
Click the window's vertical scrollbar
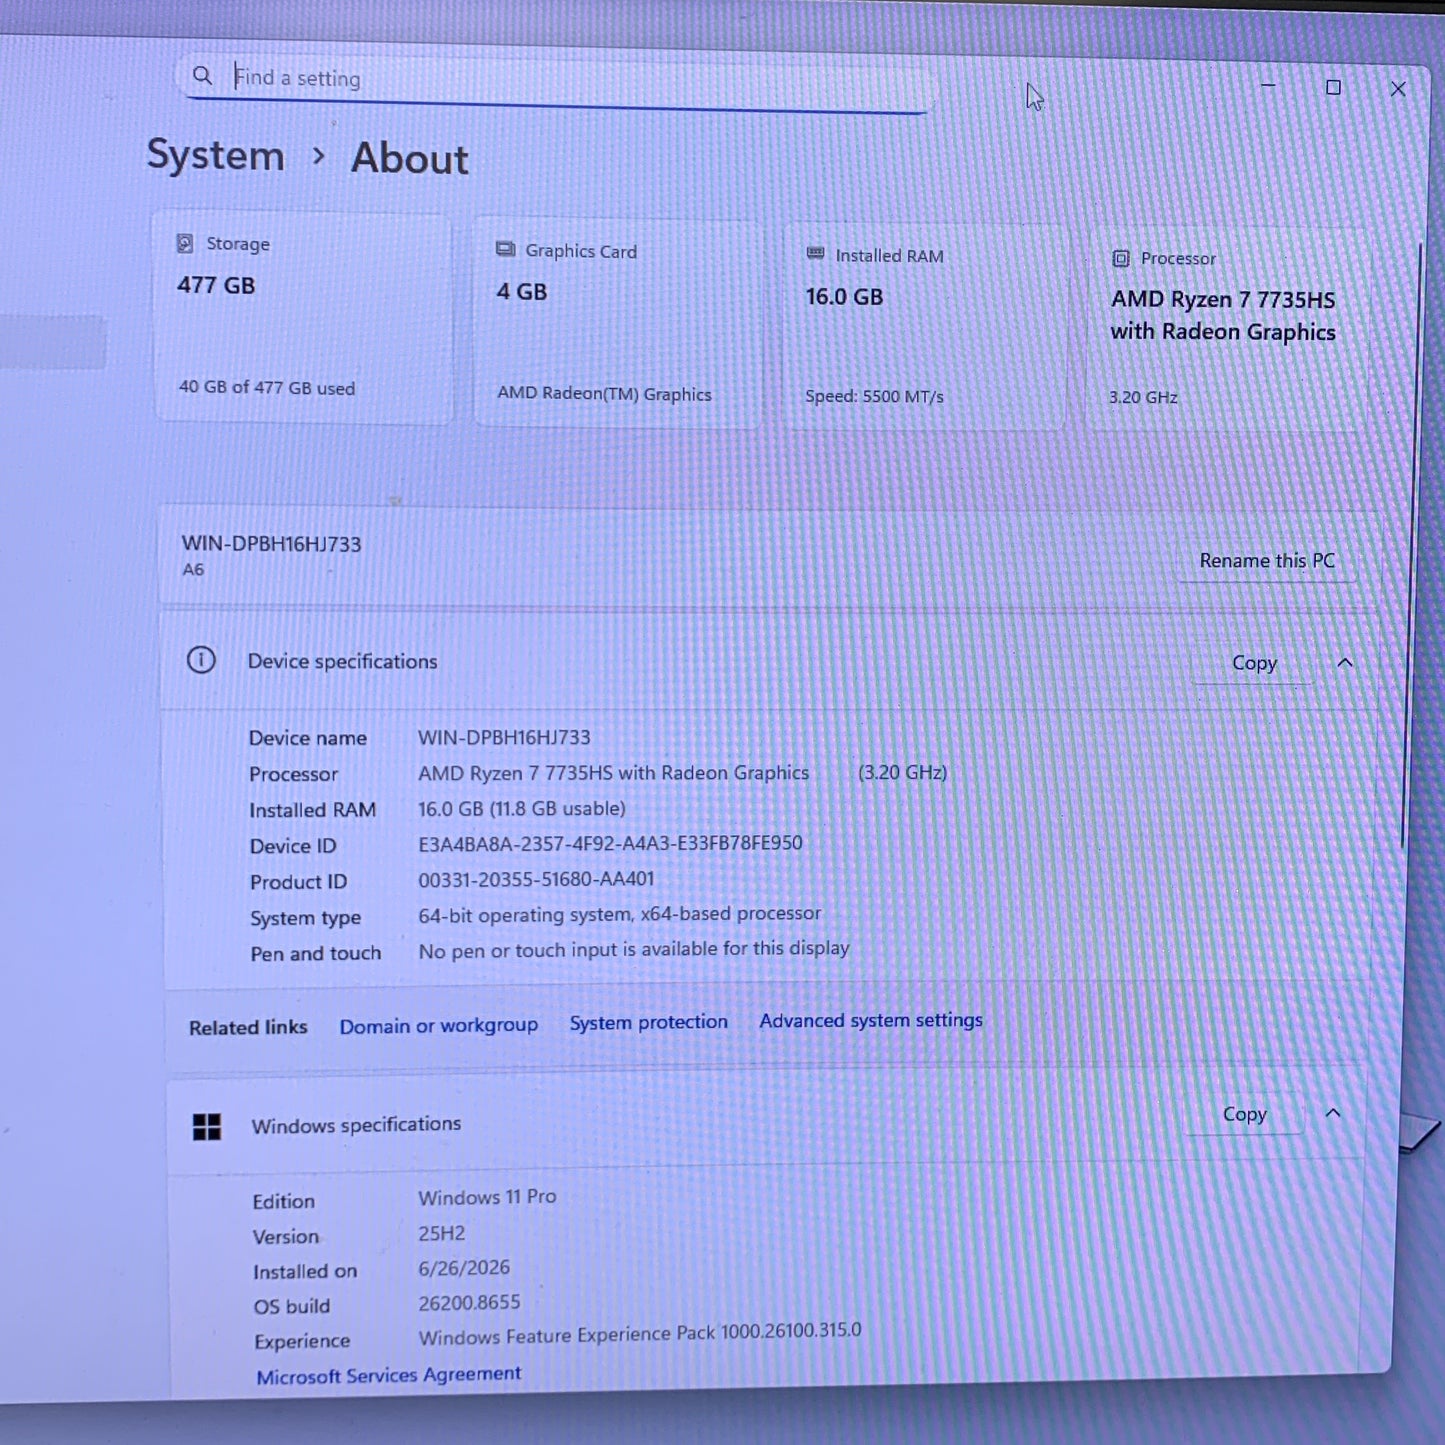tap(1412, 545)
